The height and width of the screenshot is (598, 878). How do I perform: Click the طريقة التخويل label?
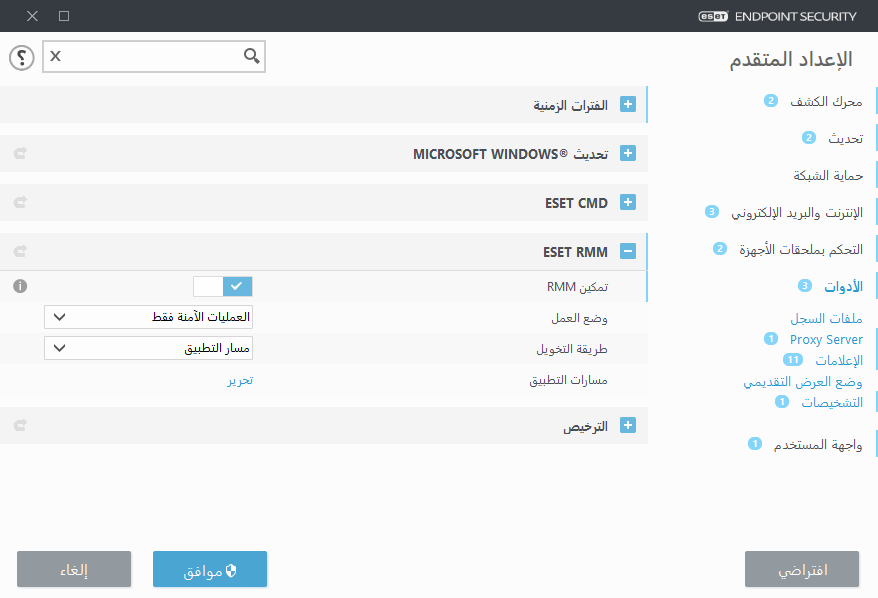coord(572,349)
